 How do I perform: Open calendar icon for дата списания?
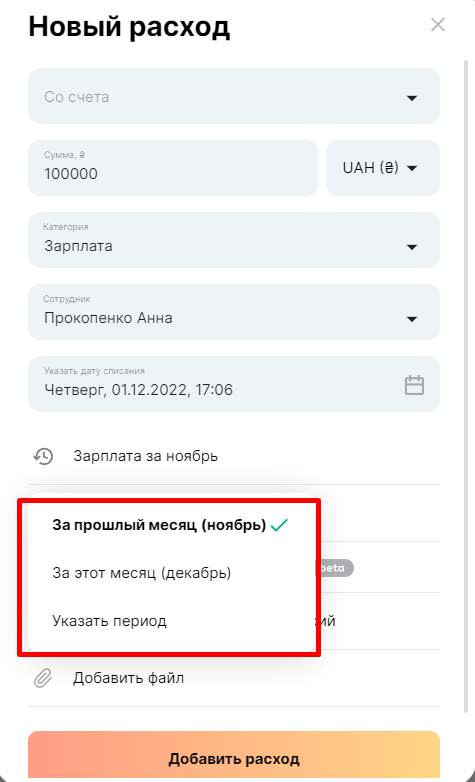click(x=414, y=385)
